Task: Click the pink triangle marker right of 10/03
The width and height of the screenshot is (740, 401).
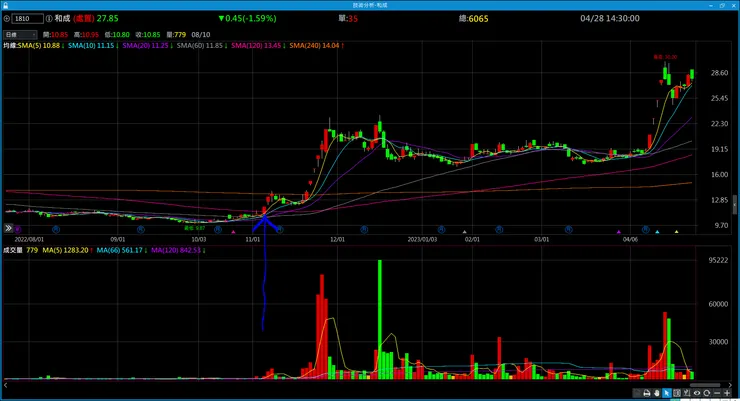Action: (x=233, y=232)
